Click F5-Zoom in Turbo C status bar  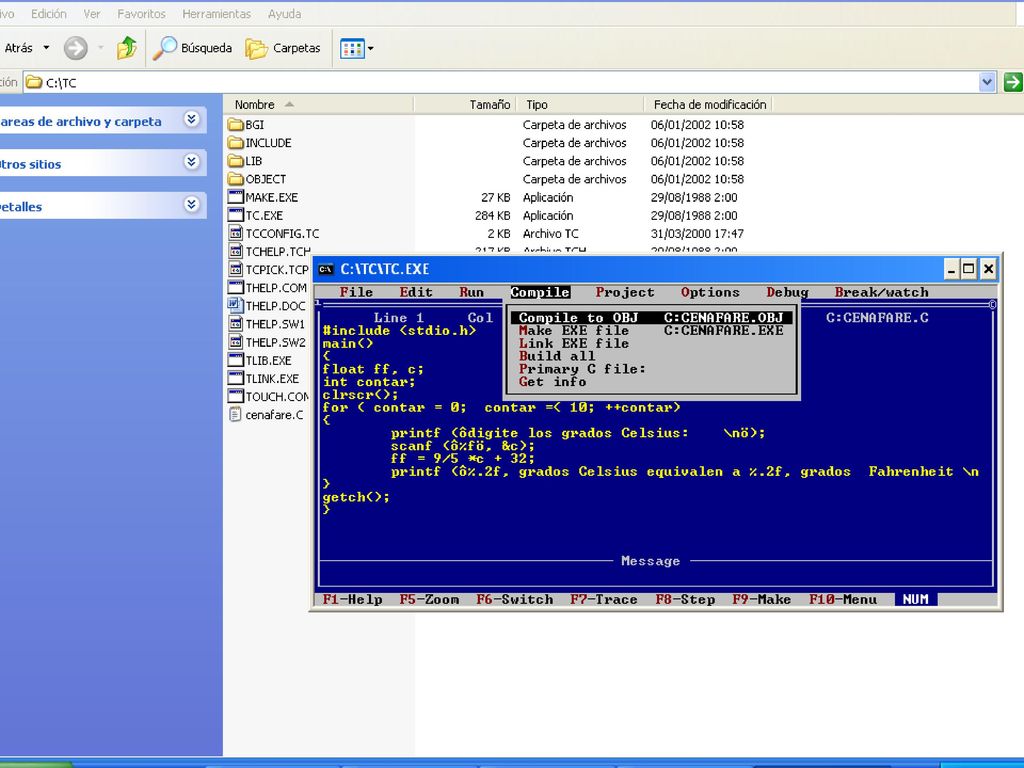[429, 600]
